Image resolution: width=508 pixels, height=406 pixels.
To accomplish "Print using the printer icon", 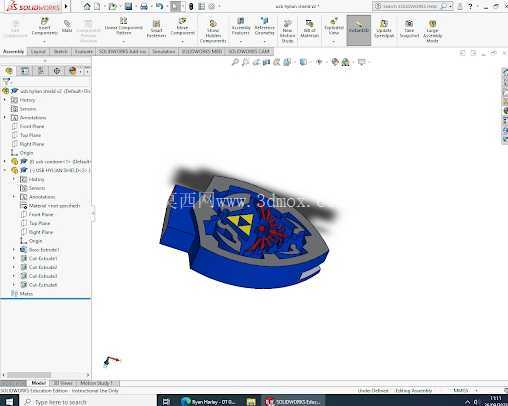I will pos(144,6).
